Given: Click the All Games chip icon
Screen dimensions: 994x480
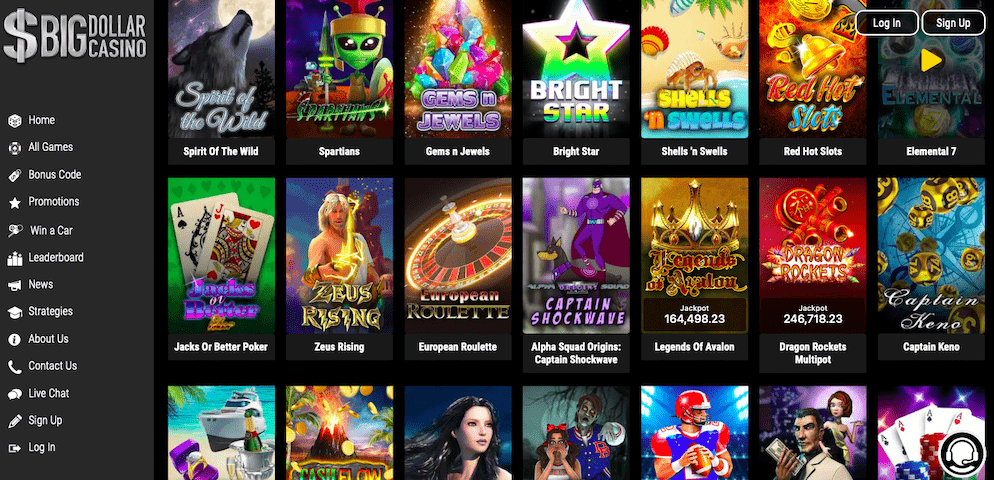Looking at the screenshot, I should 15,148.
